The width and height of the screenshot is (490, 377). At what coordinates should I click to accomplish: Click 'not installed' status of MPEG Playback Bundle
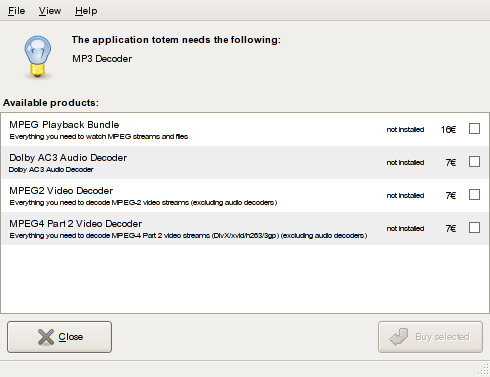point(405,129)
